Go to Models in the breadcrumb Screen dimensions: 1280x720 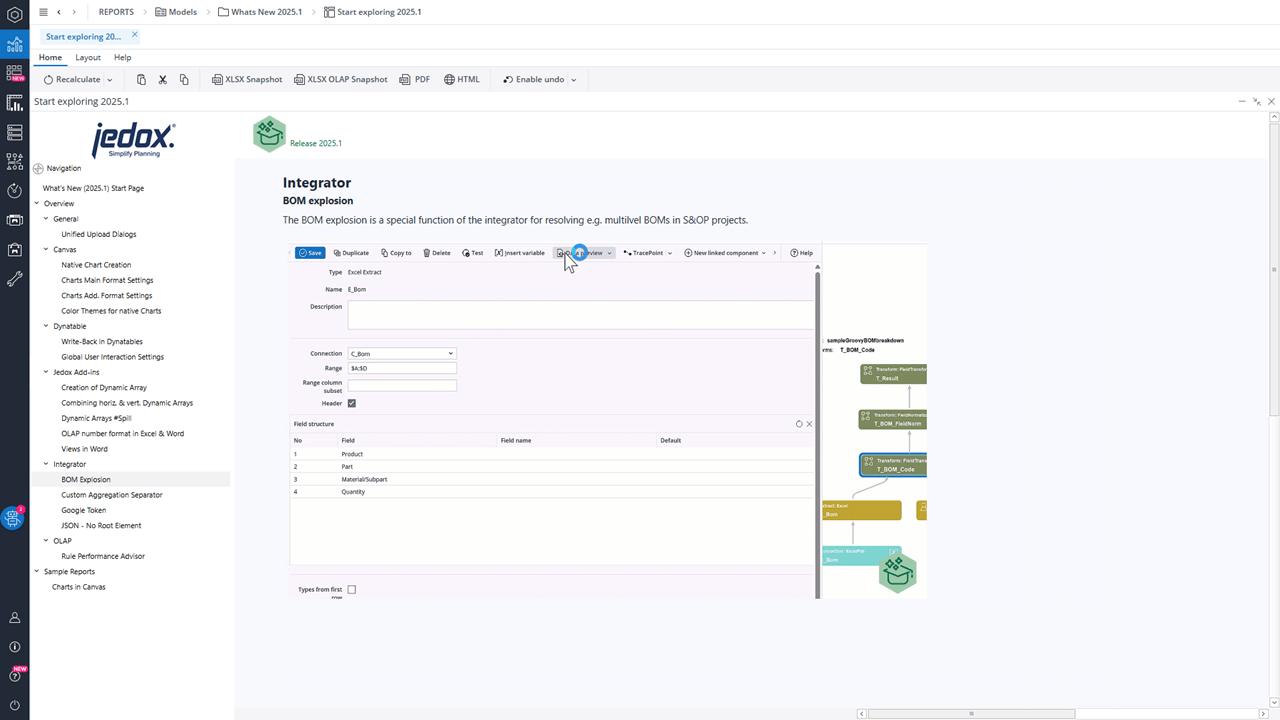[x=176, y=12]
